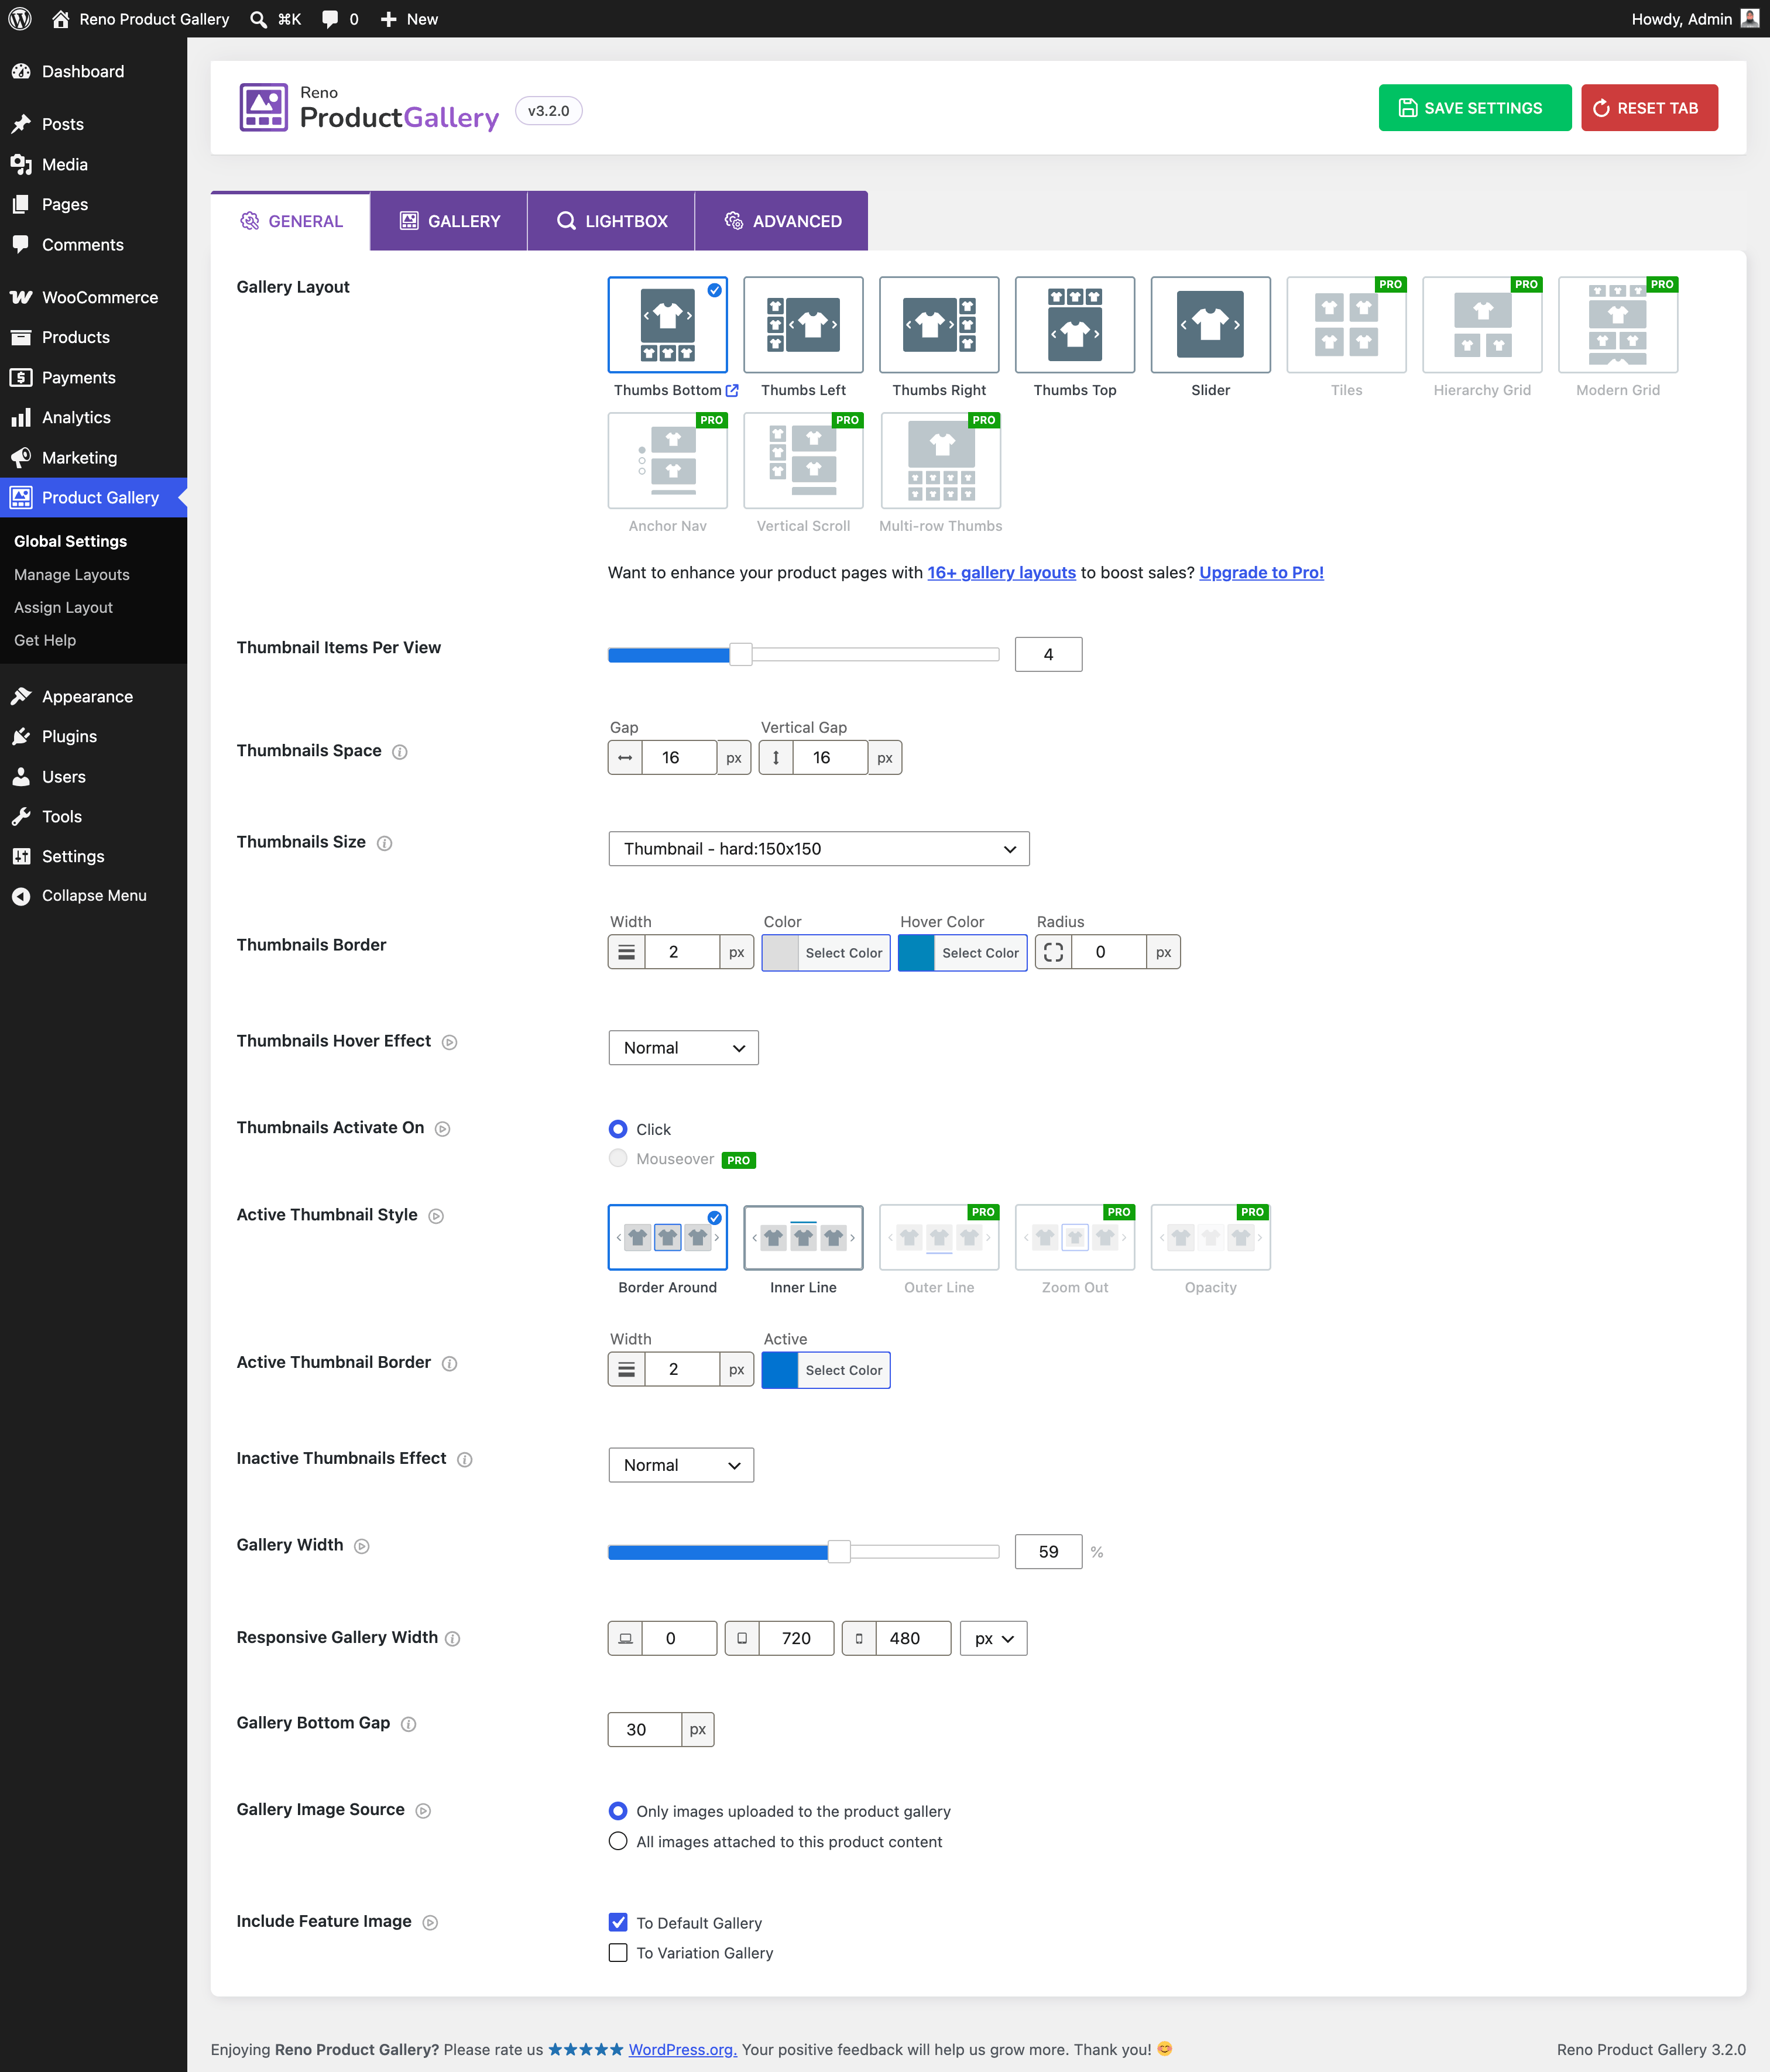This screenshot has width=1770, height=2072.
Task: Click the SAVE SETTINGS button
Action: tap(1475, 108)
